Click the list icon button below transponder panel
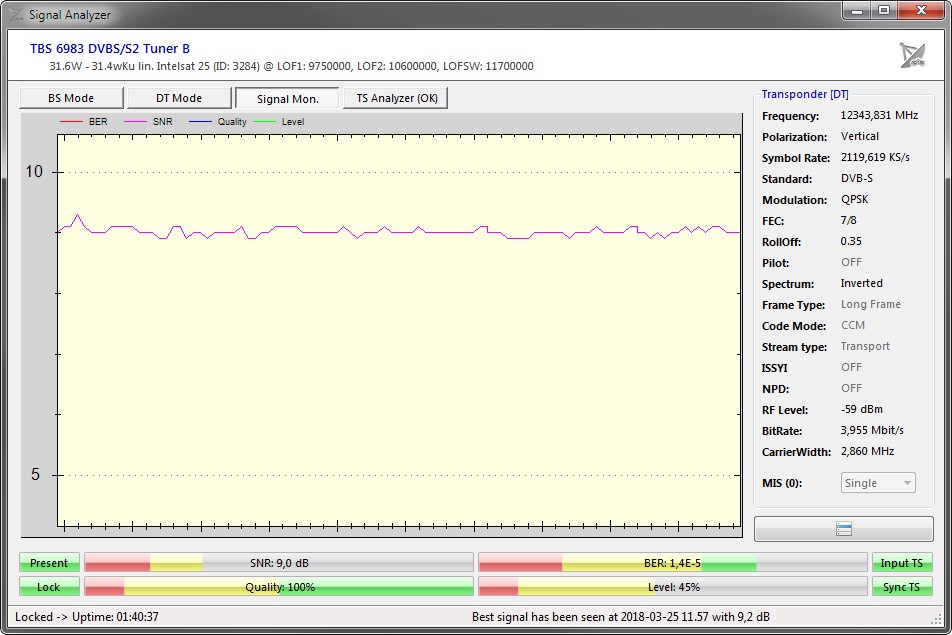This screenshot has height=635, width=952. (843, 529)
